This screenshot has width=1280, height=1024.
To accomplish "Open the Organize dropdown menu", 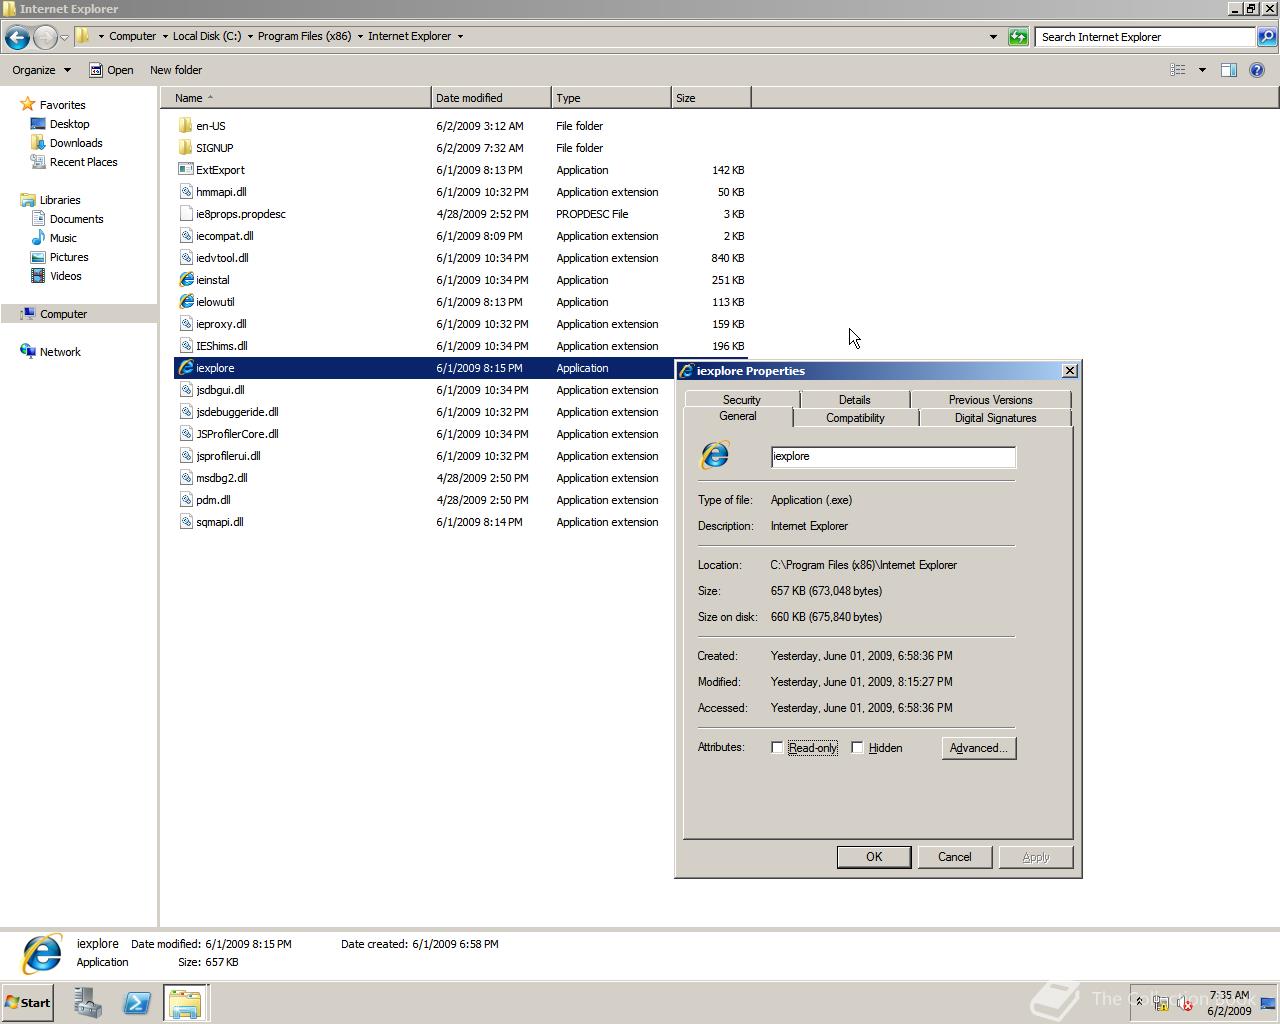I will [x=42, y=70].
